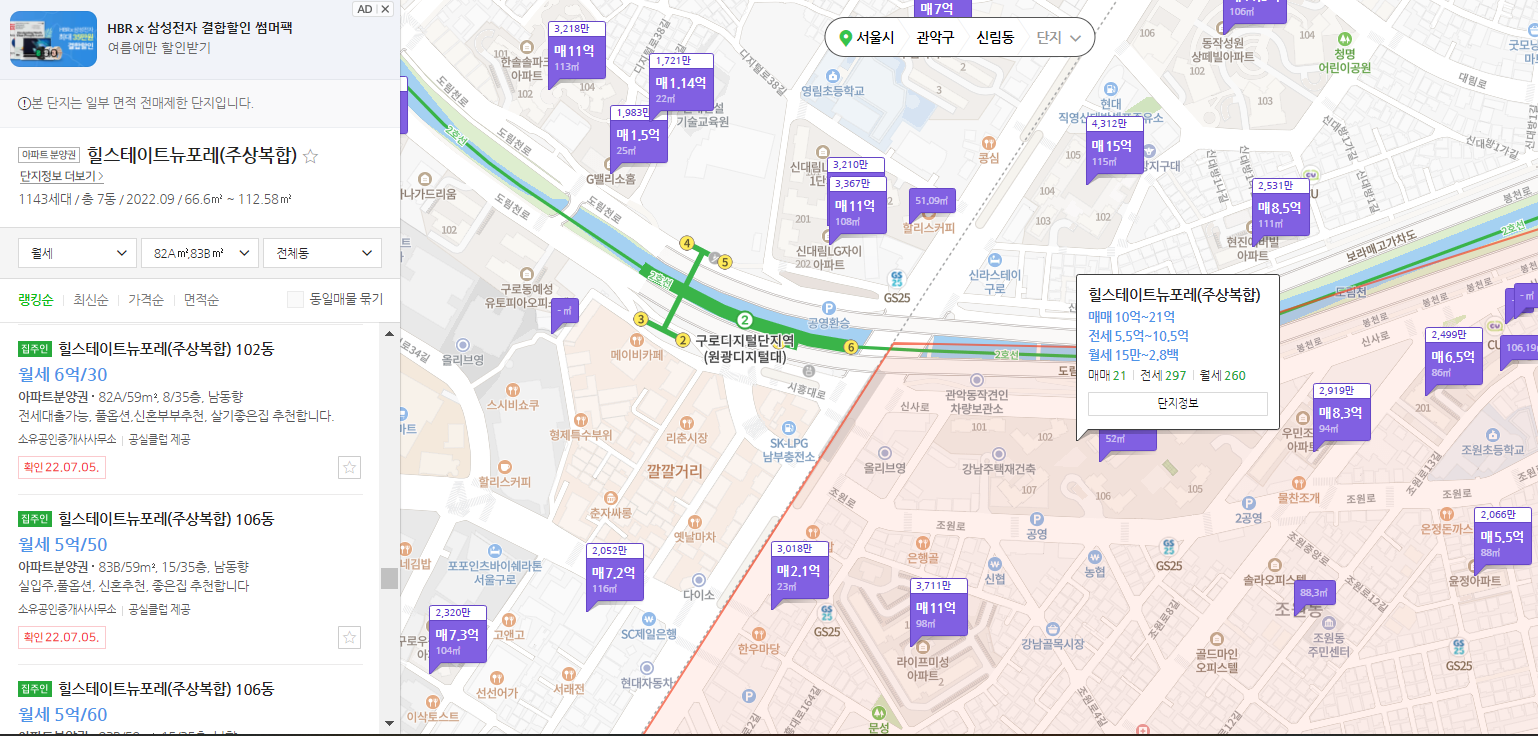Viewport: 1538px width, 736px height.
Task: Sort listings by 최신순
Action: tap(91, 299)
